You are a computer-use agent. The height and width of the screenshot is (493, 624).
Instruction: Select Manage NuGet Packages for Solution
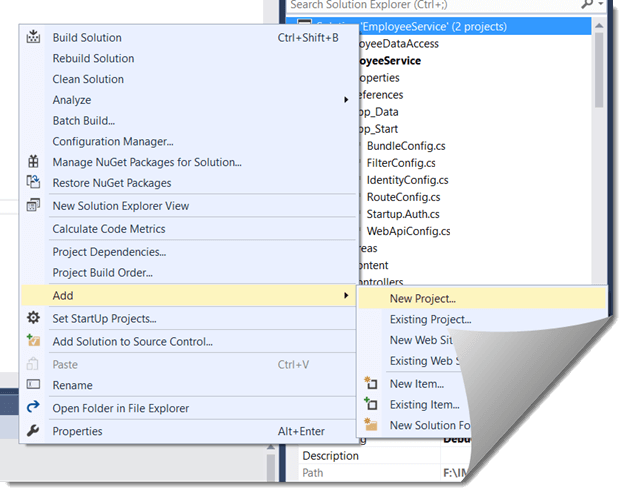point(189,162)
